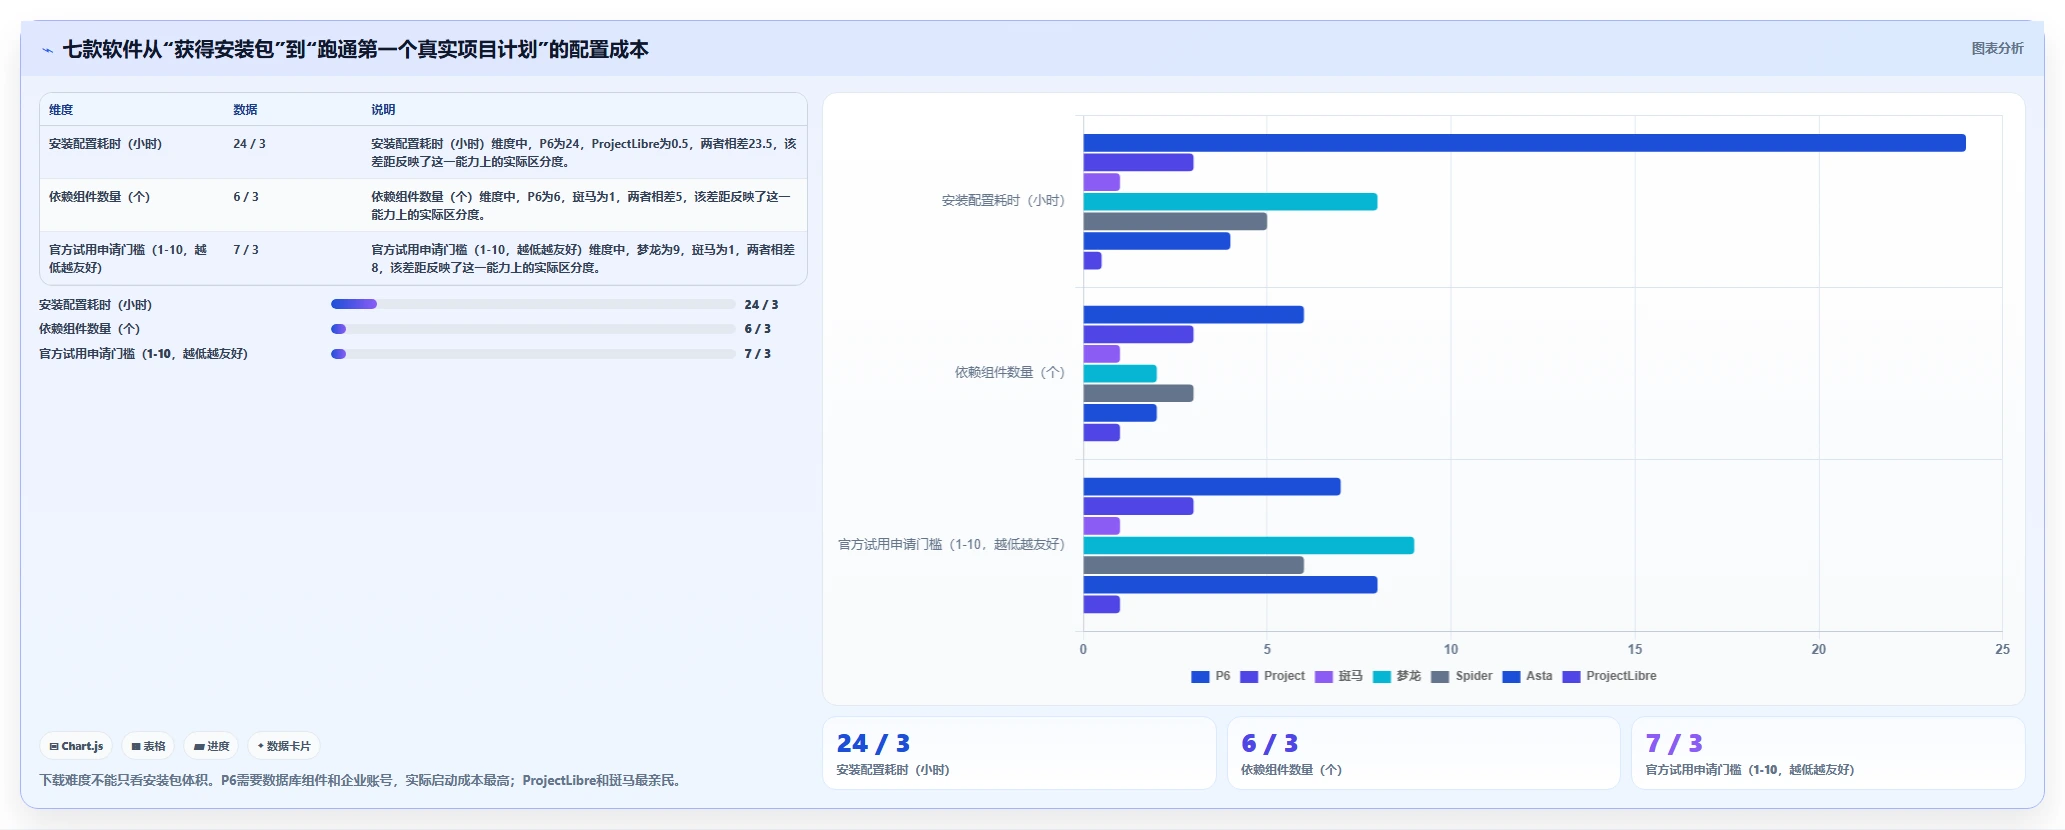2065x830 pixels.
Task: Click the 7 / 3 value in table
Action: click(x=246, y=250)
